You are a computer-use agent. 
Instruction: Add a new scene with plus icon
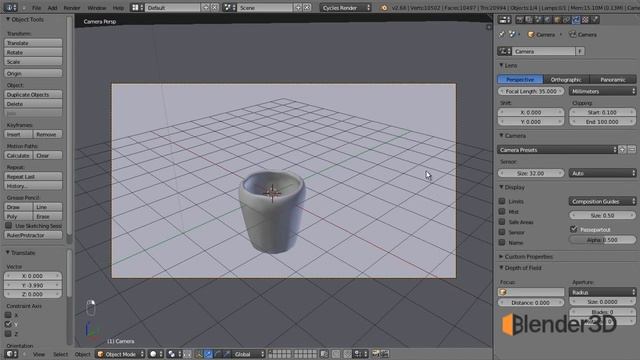click(x=298, y=7)
